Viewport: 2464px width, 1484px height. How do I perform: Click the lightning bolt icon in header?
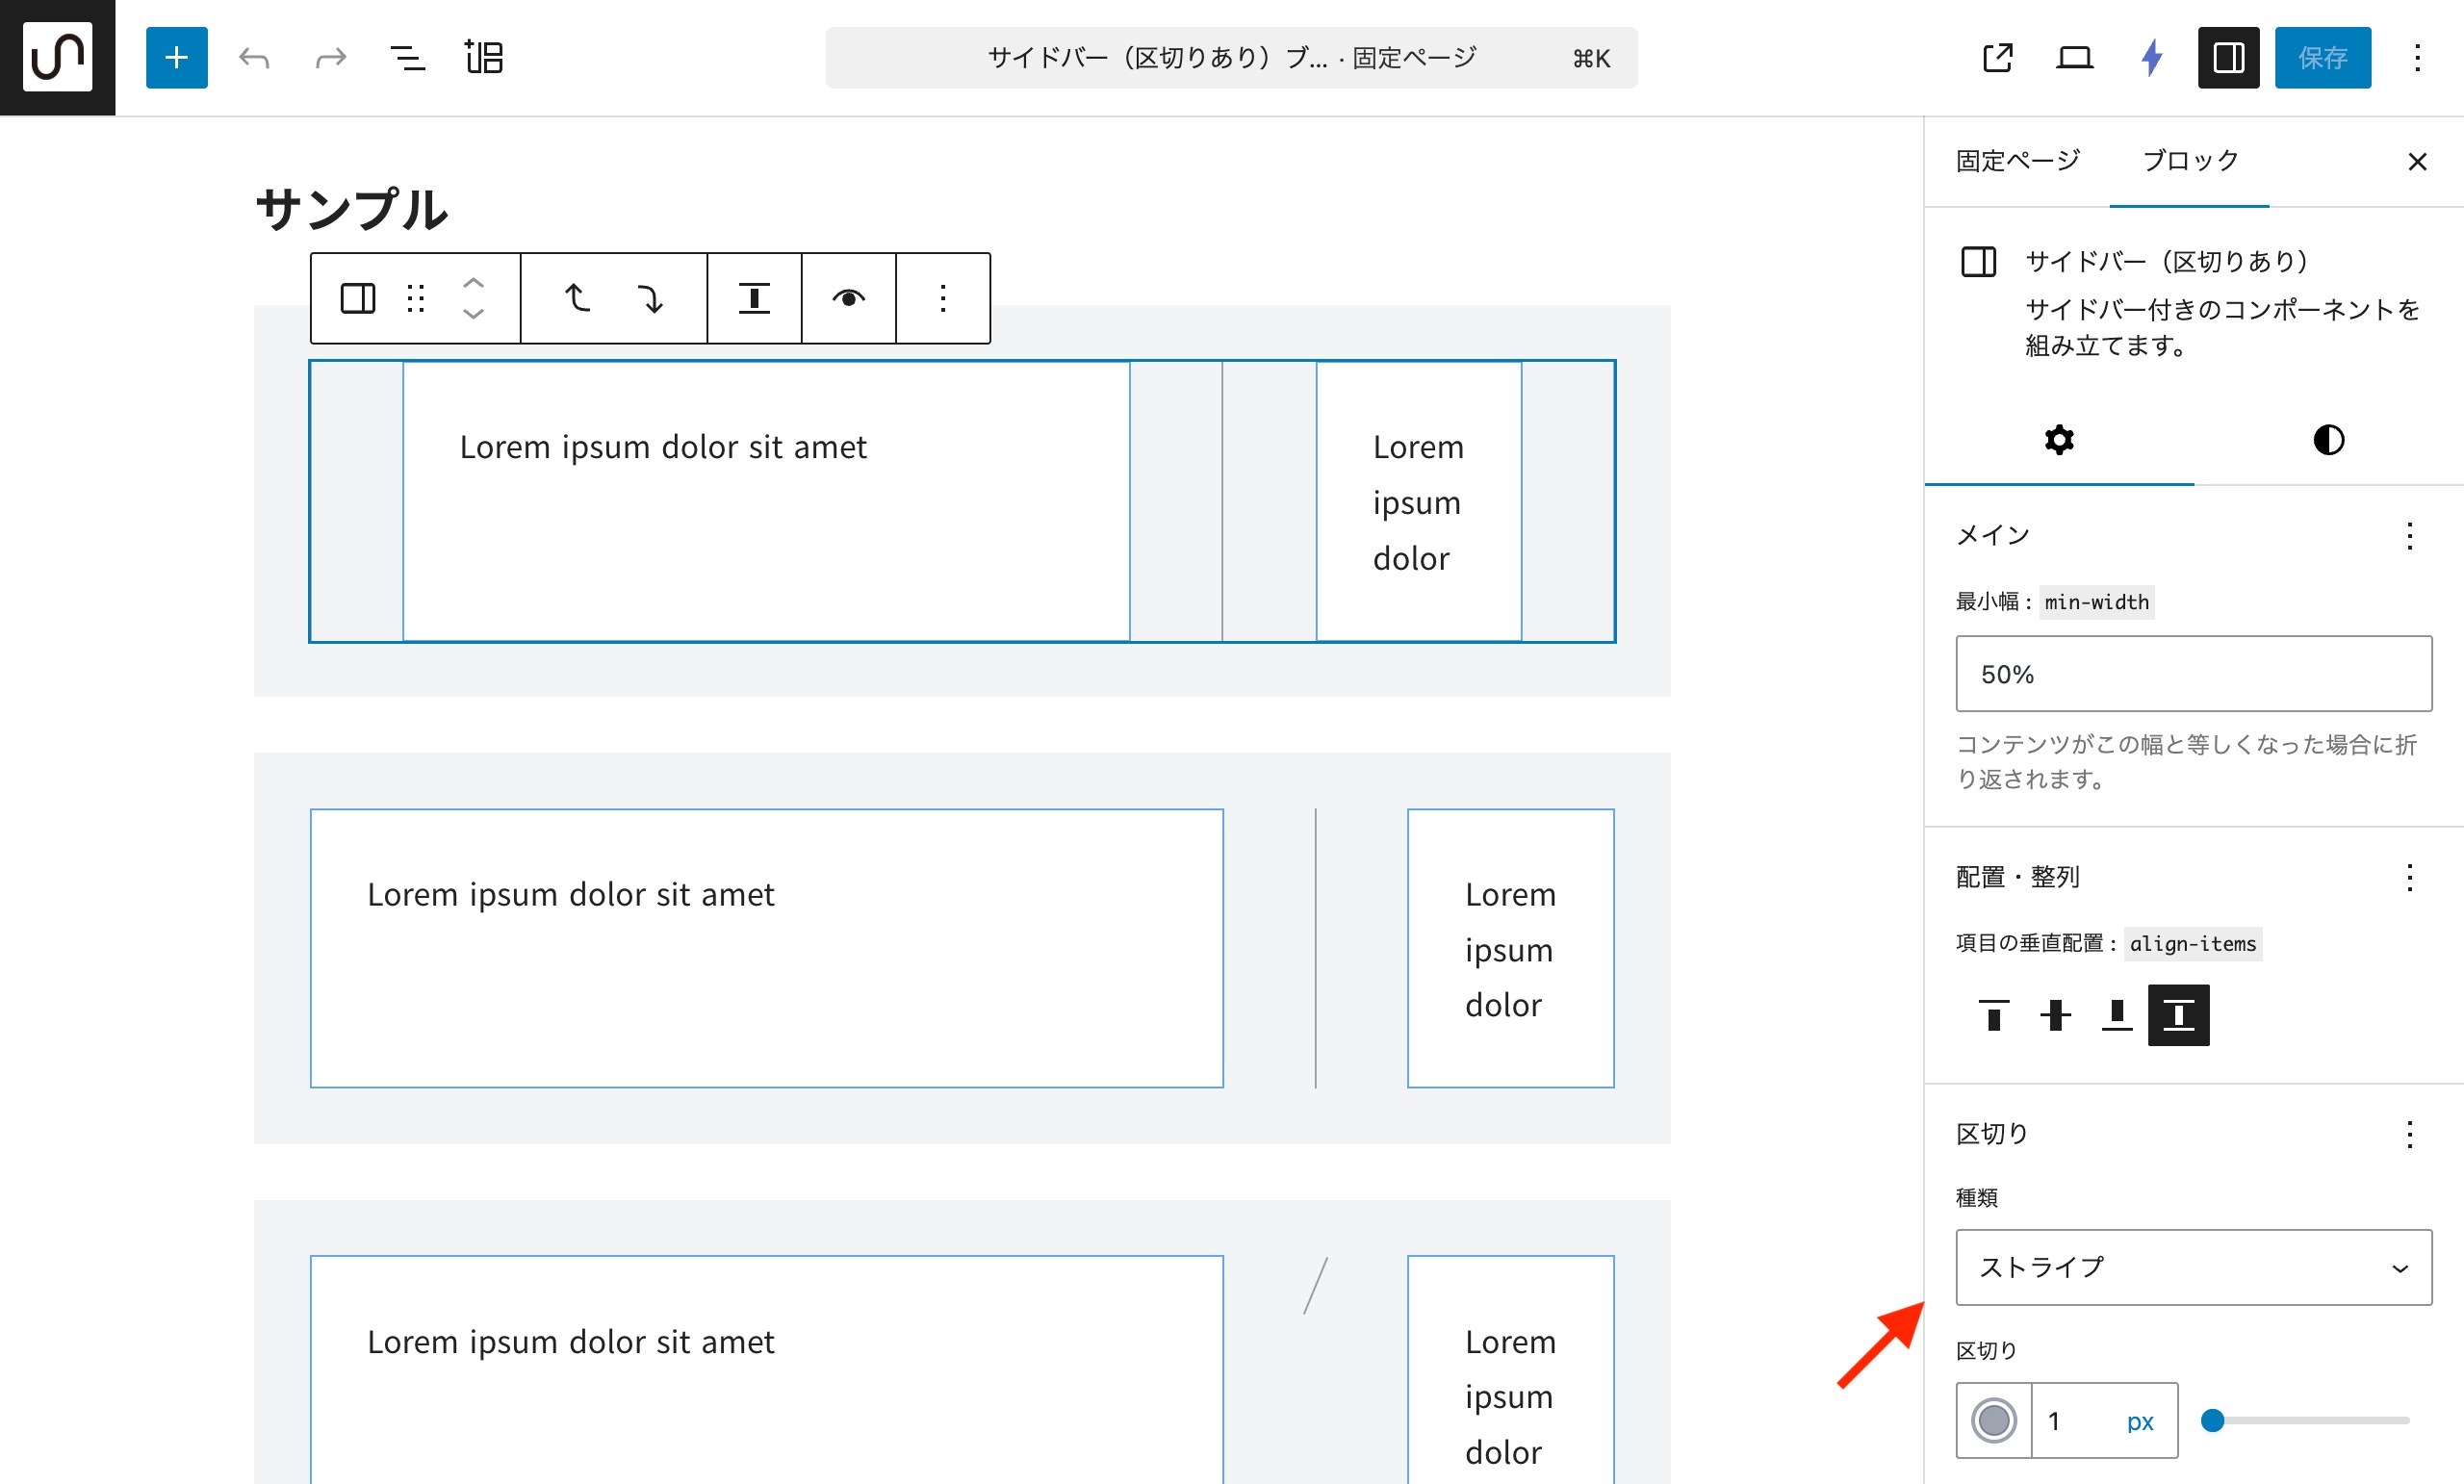[2151, 57]
